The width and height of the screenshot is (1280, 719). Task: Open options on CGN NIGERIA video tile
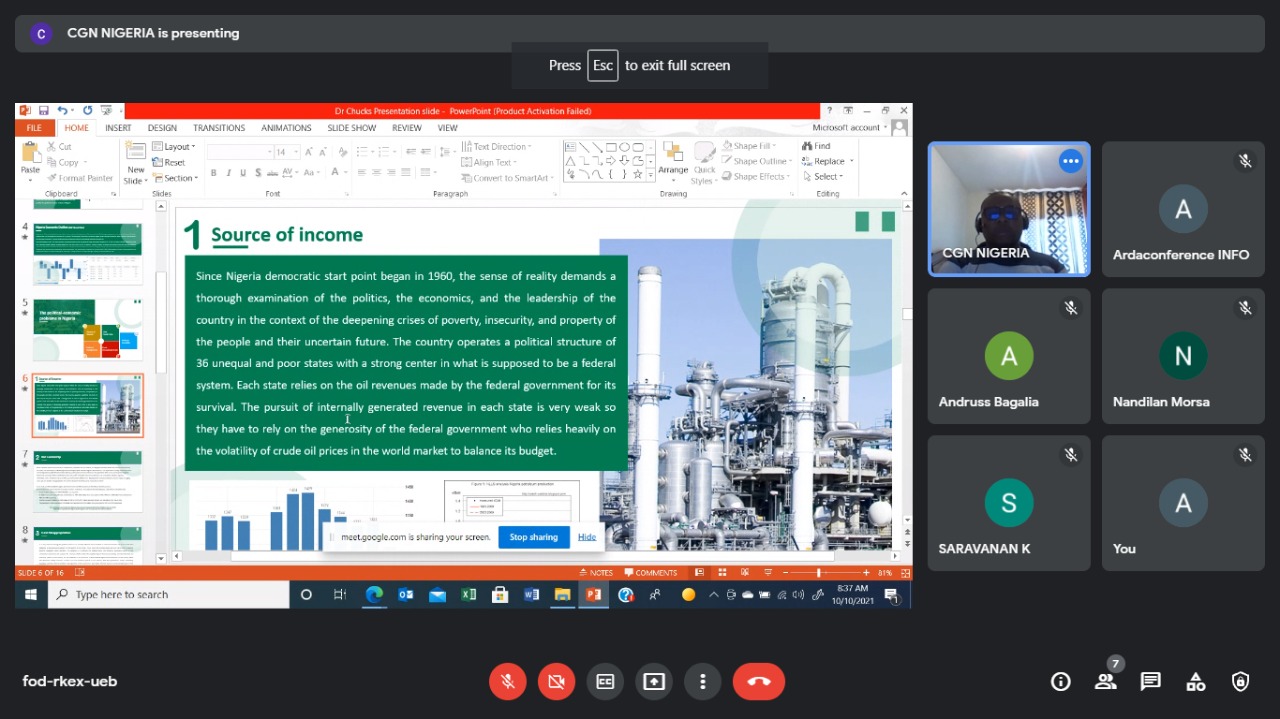pyautogui.click(x=1071, y=160)
